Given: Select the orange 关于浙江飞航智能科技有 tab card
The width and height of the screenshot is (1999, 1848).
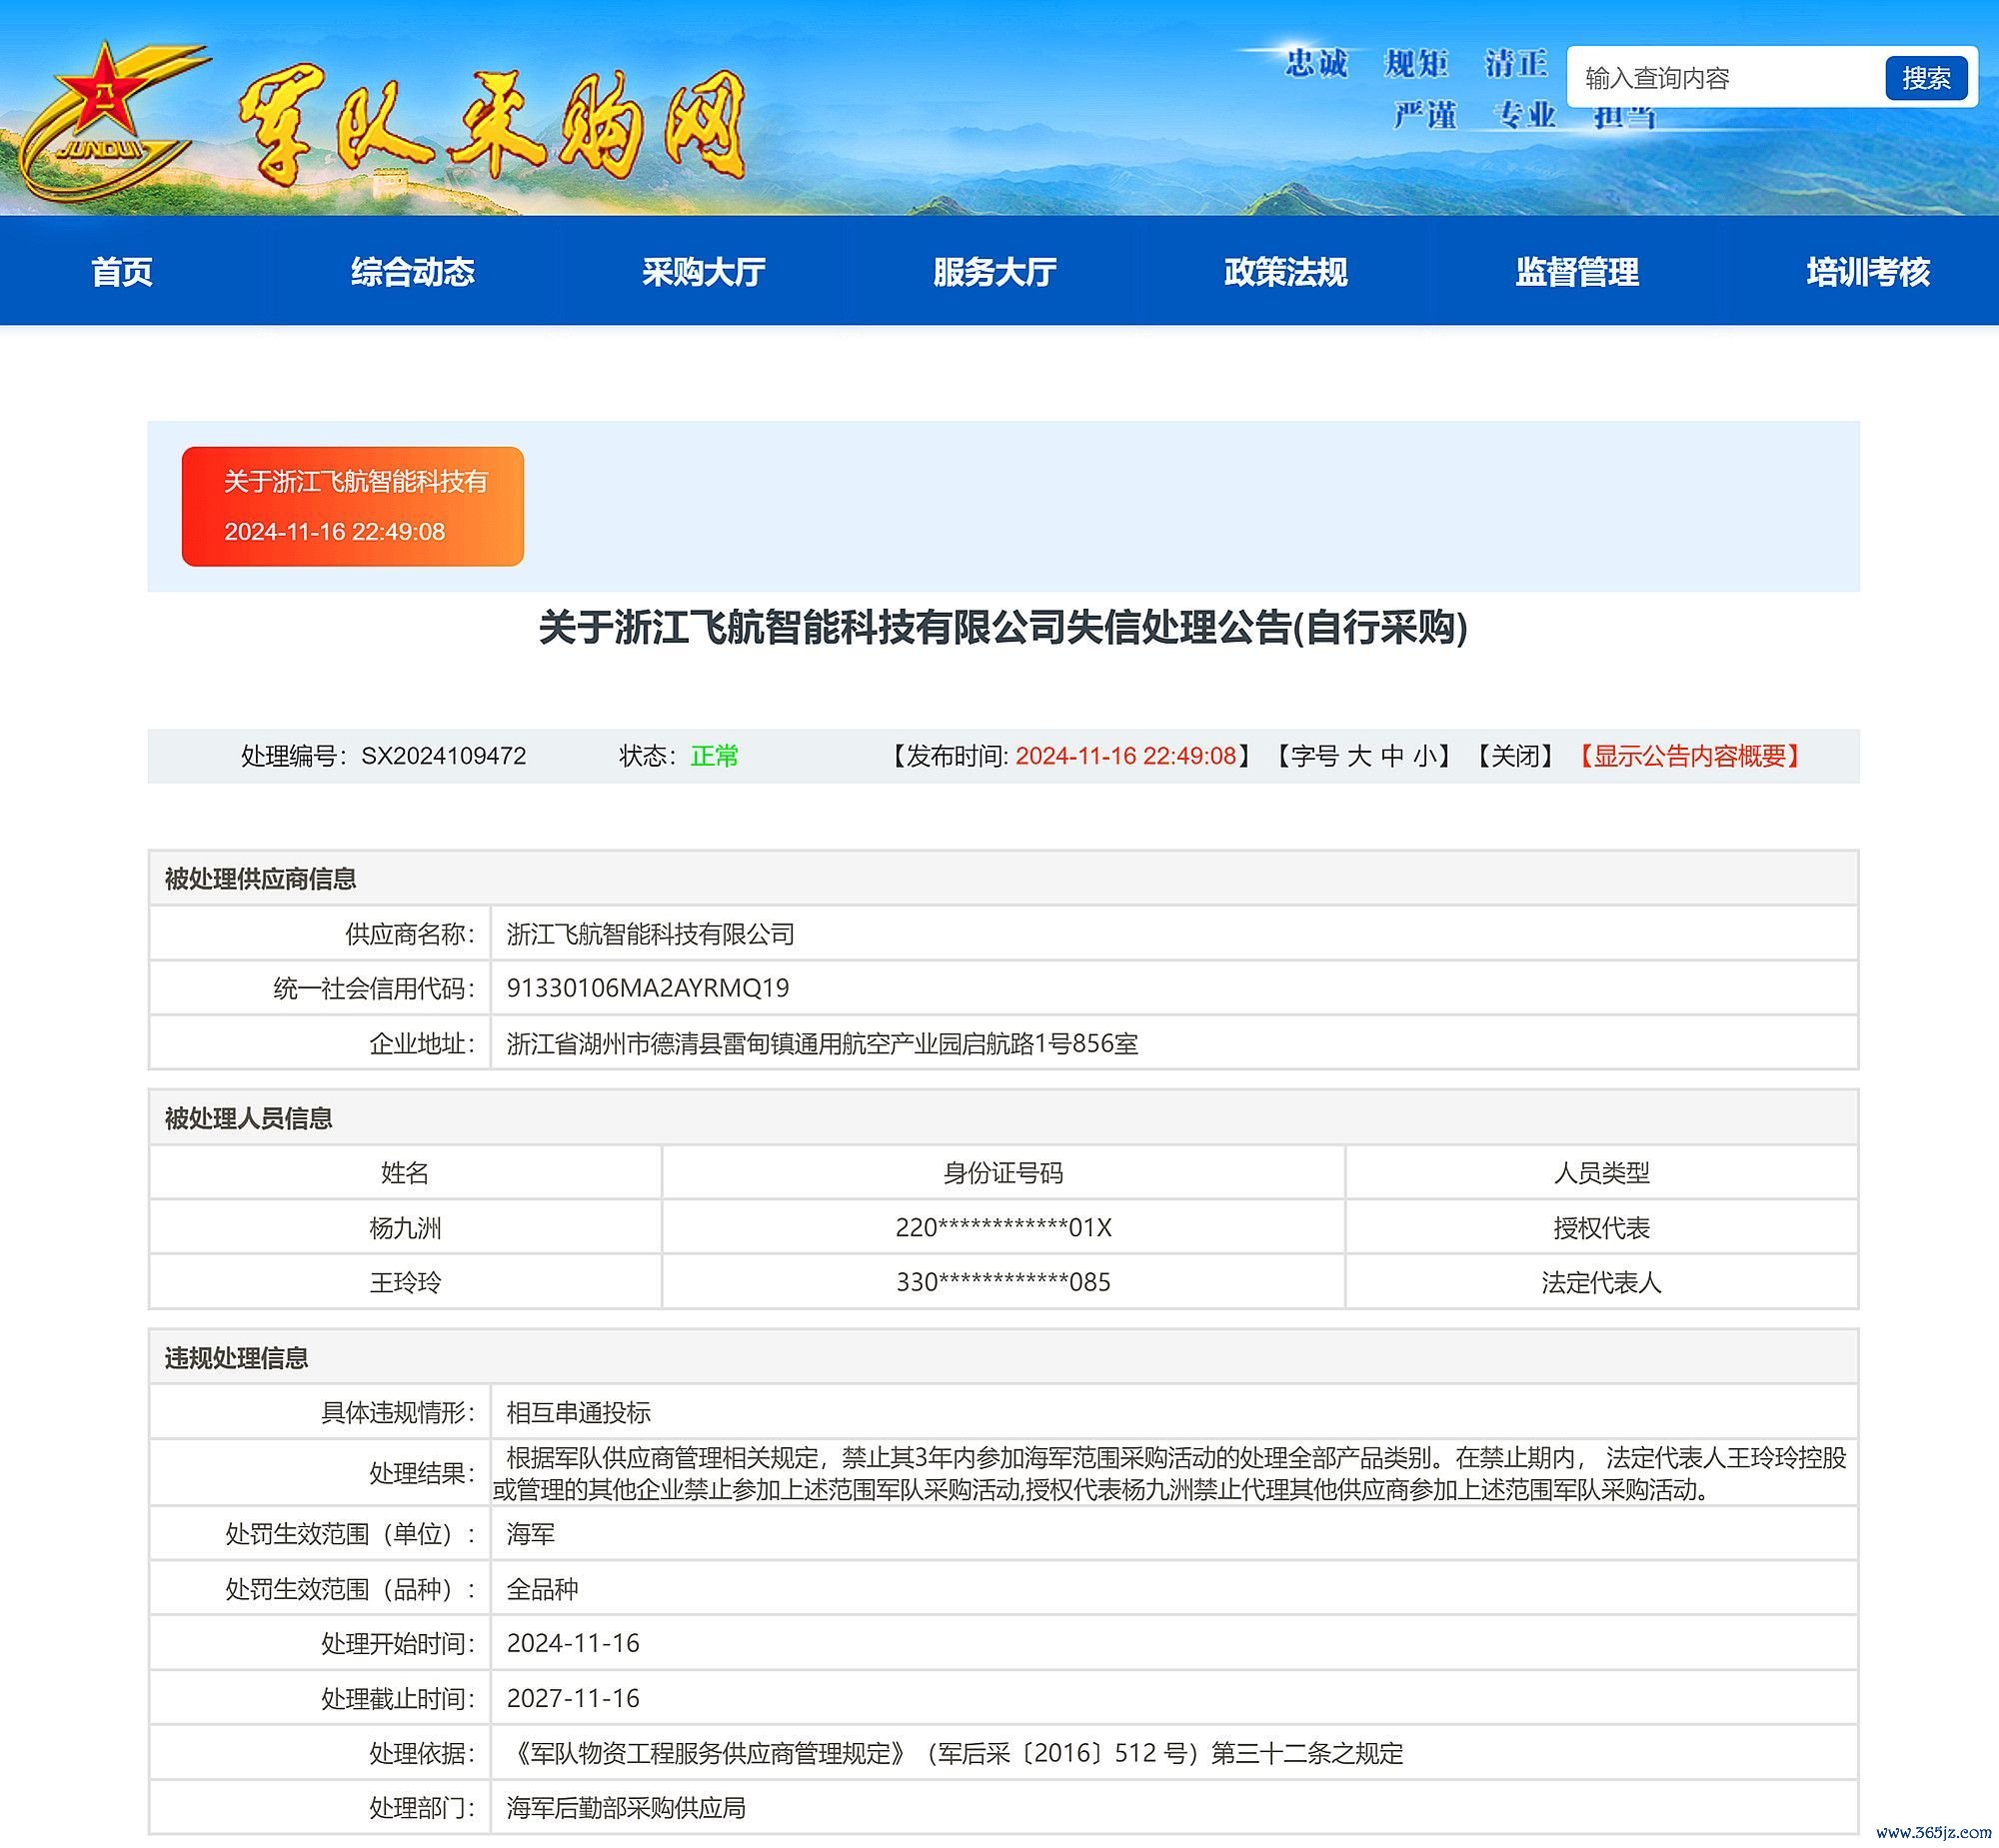Looking at the screenshot, I should 353,506.
